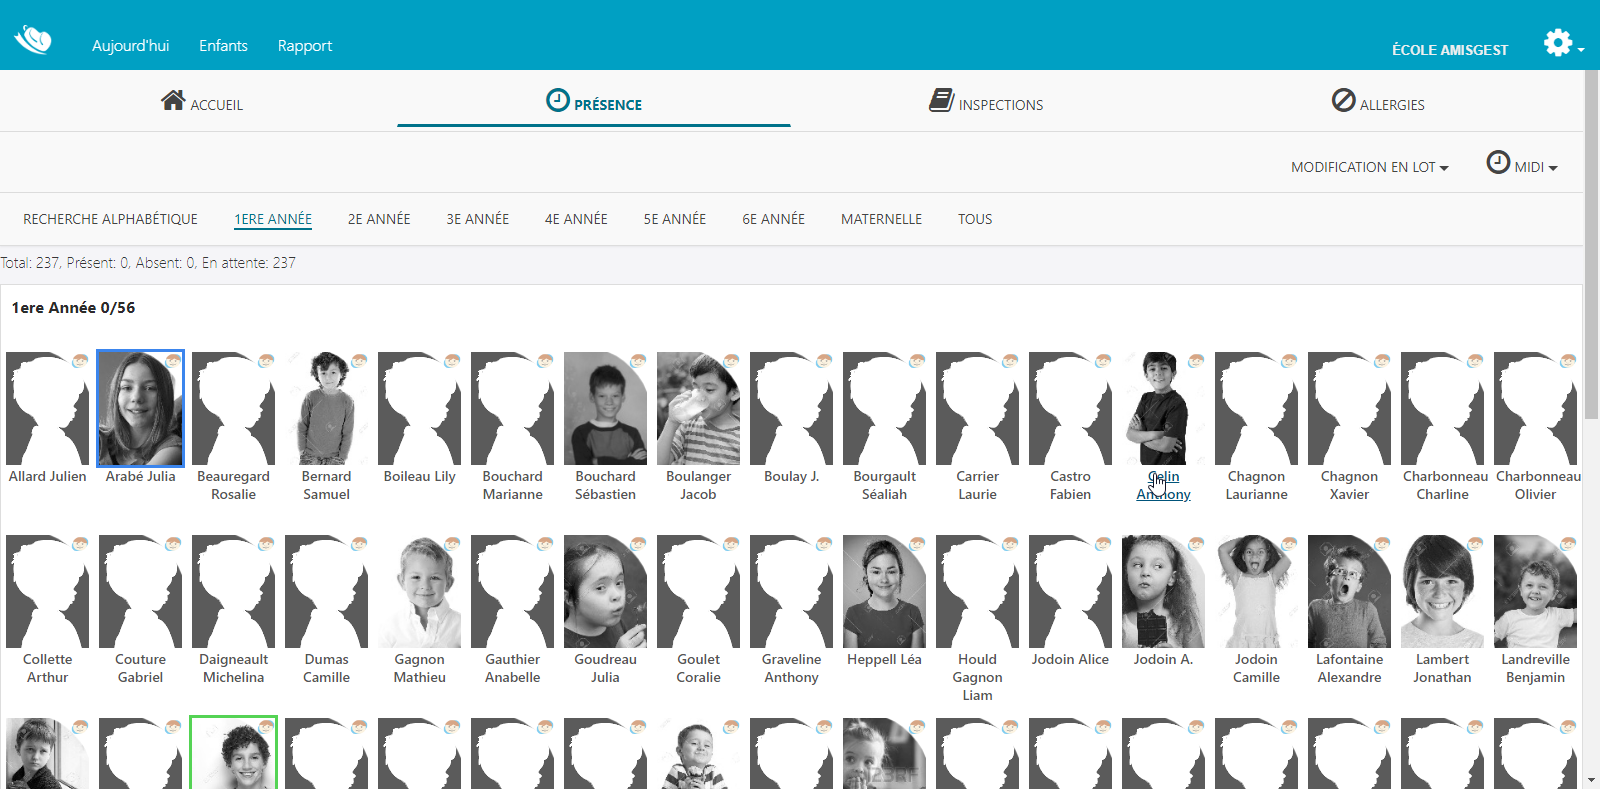Image resolution: width=1600 pixels, height=789 pixels.
Task: Click the 1ere Année 0/56 heading
Action: [73, 308]
